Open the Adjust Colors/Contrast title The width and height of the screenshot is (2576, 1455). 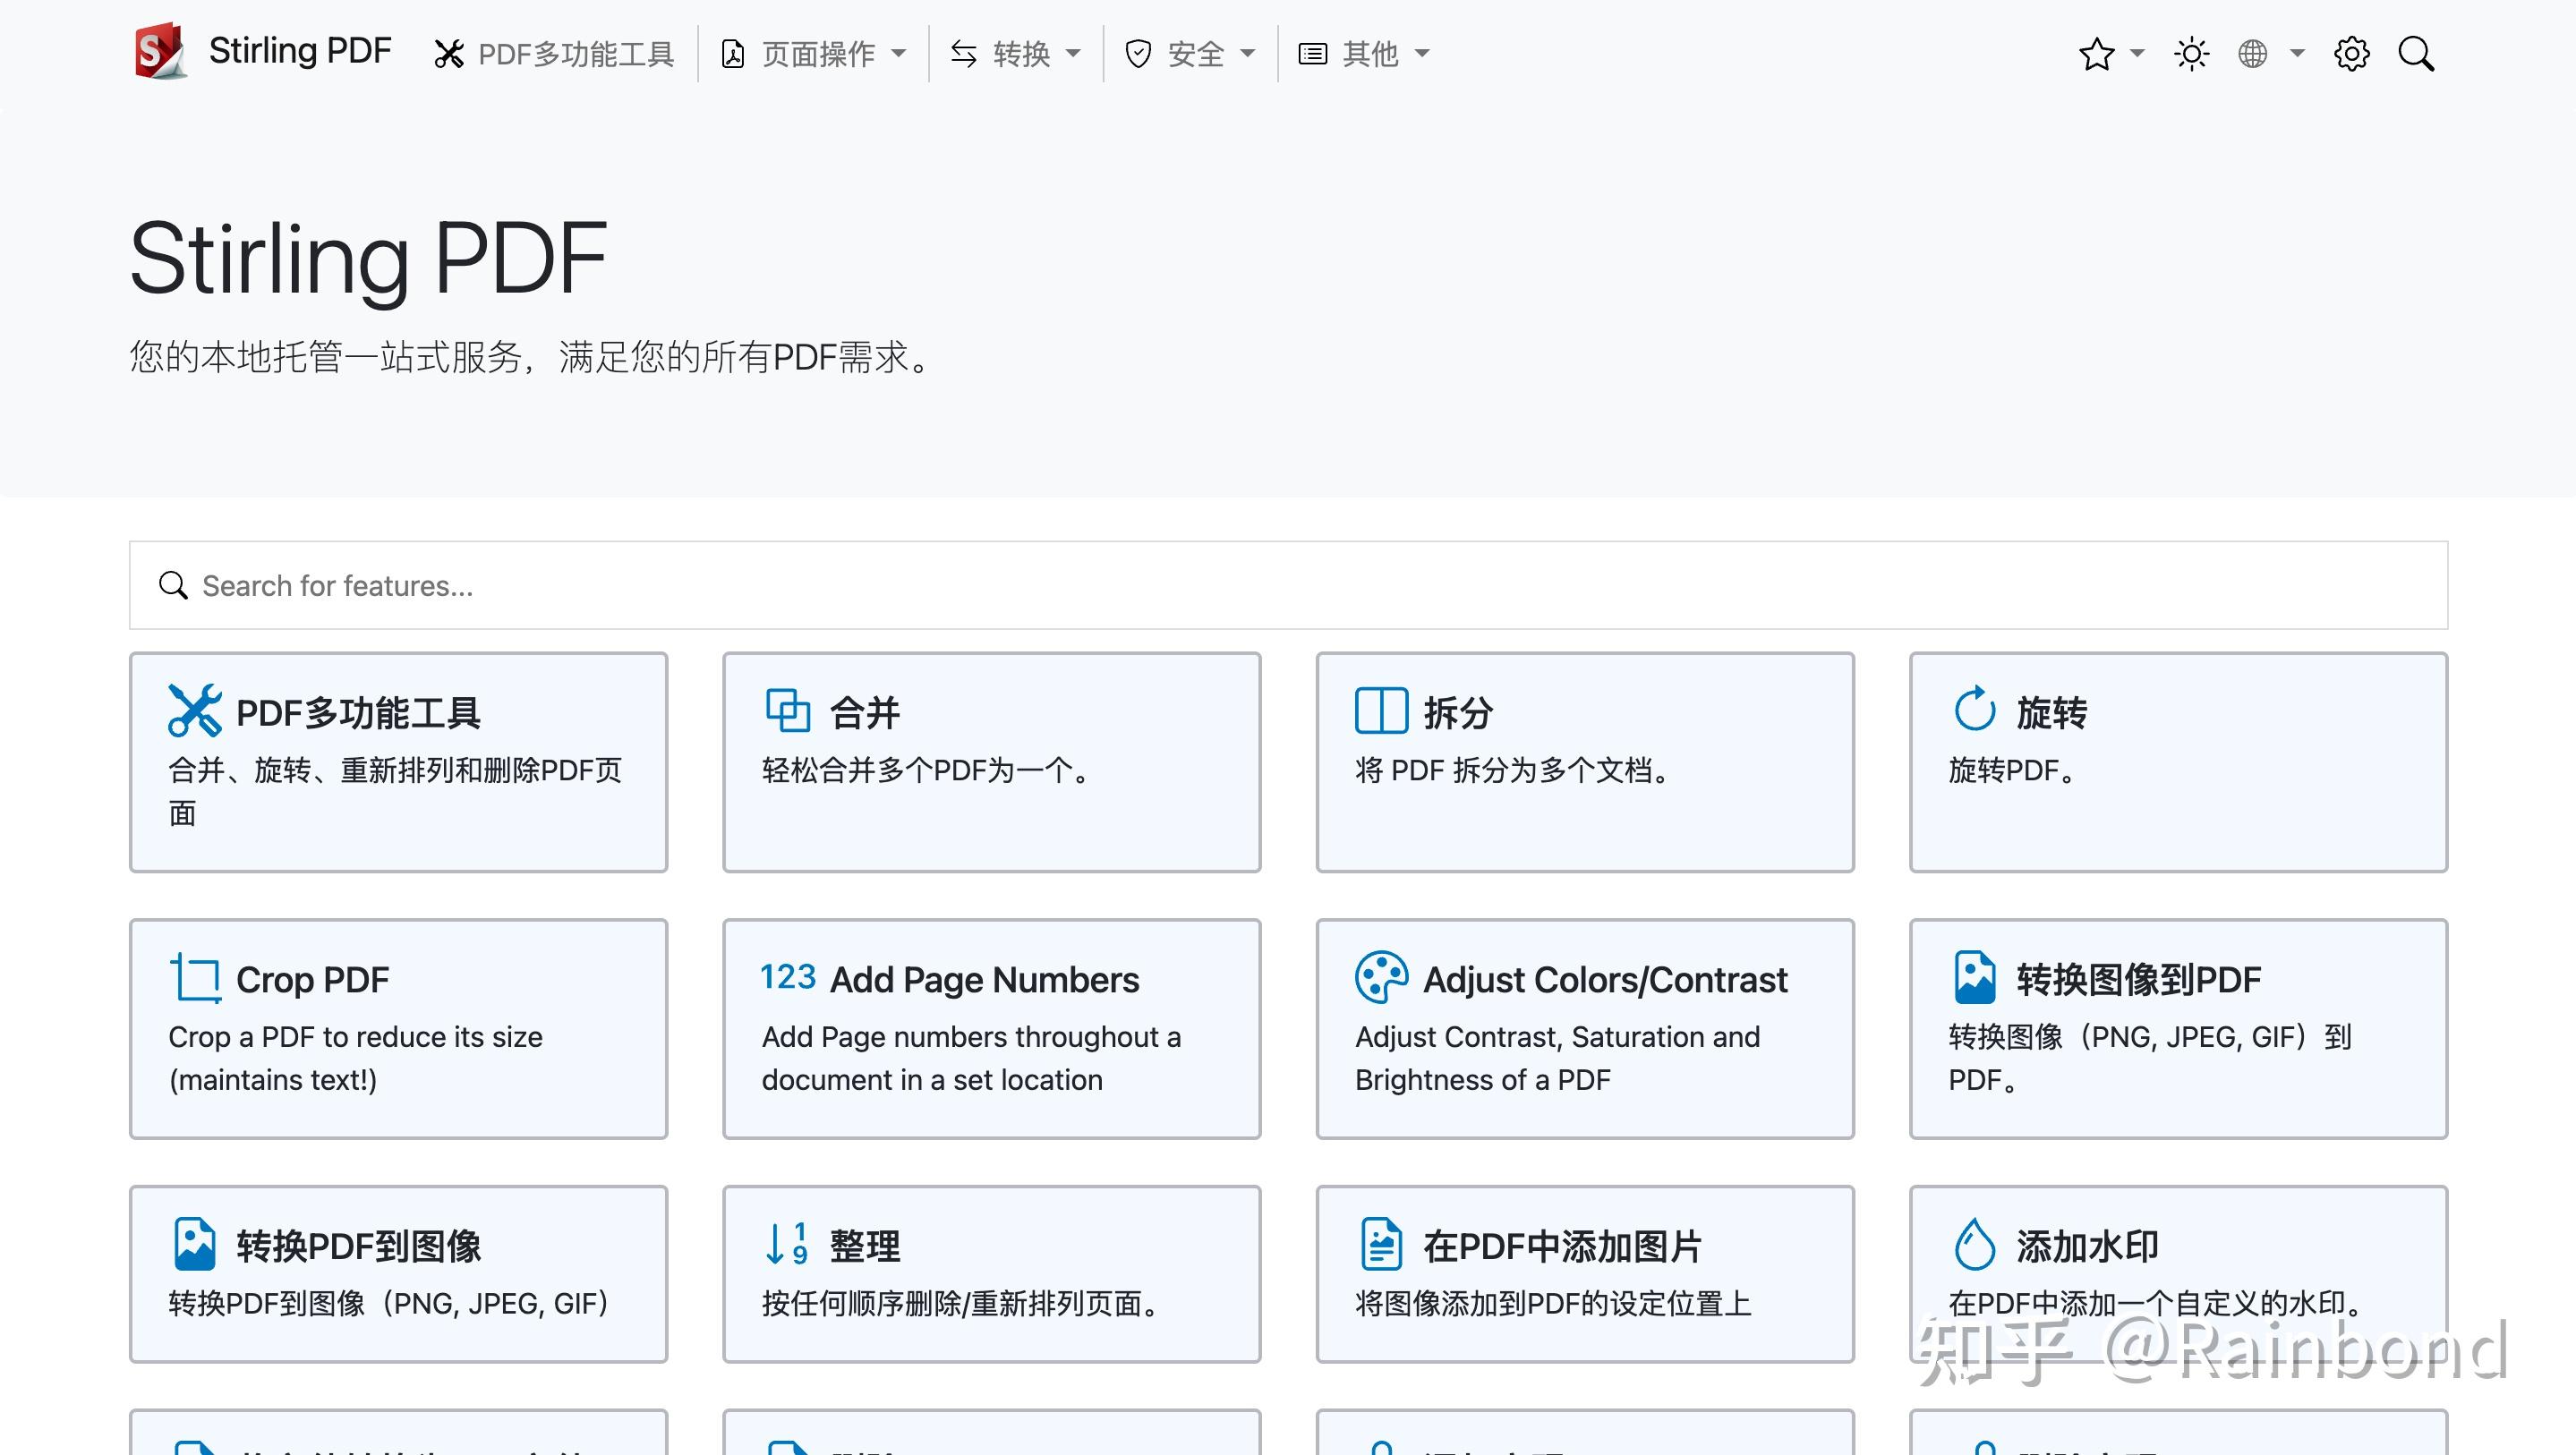click(1605, 980)
